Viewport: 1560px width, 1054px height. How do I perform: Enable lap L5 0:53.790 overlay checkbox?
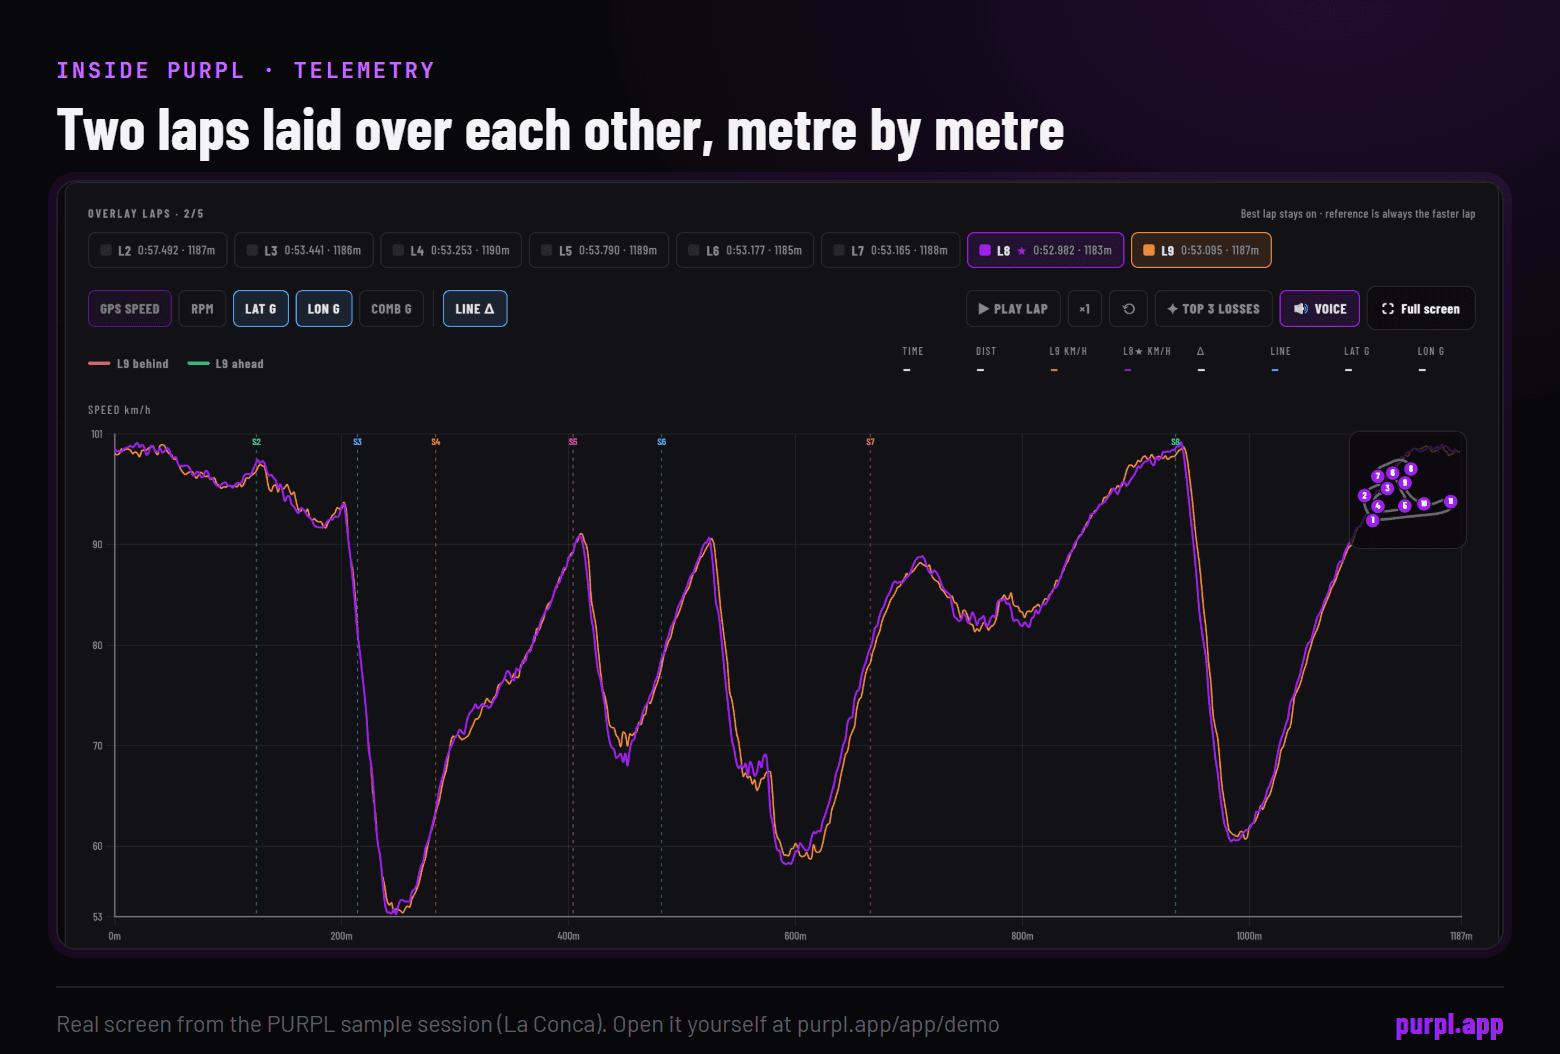pos(546,250)
